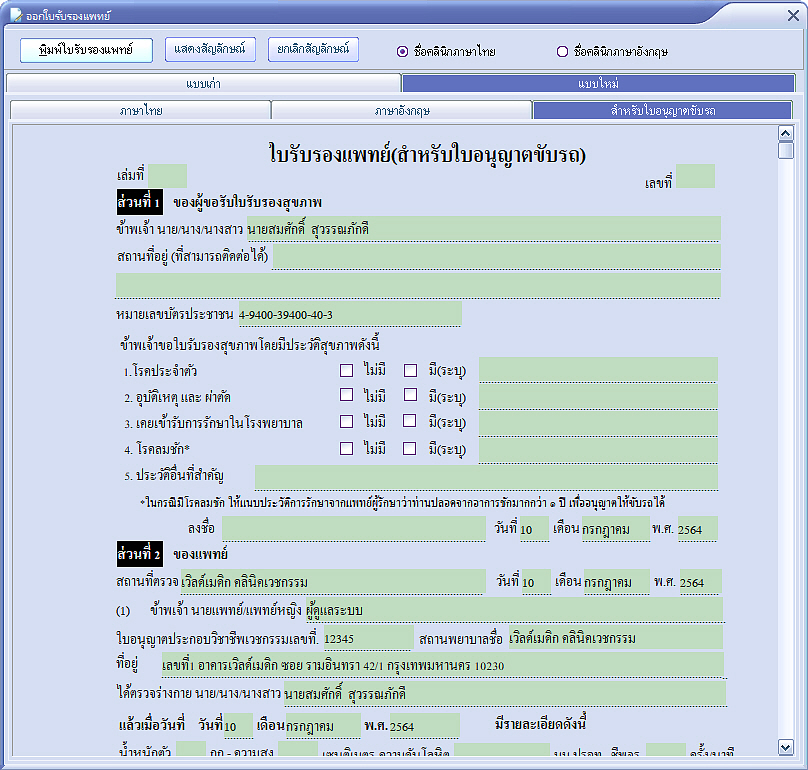808x770 pixels.
Task: Click the ลงชื่อ signature field
Action: pos(354,528)
